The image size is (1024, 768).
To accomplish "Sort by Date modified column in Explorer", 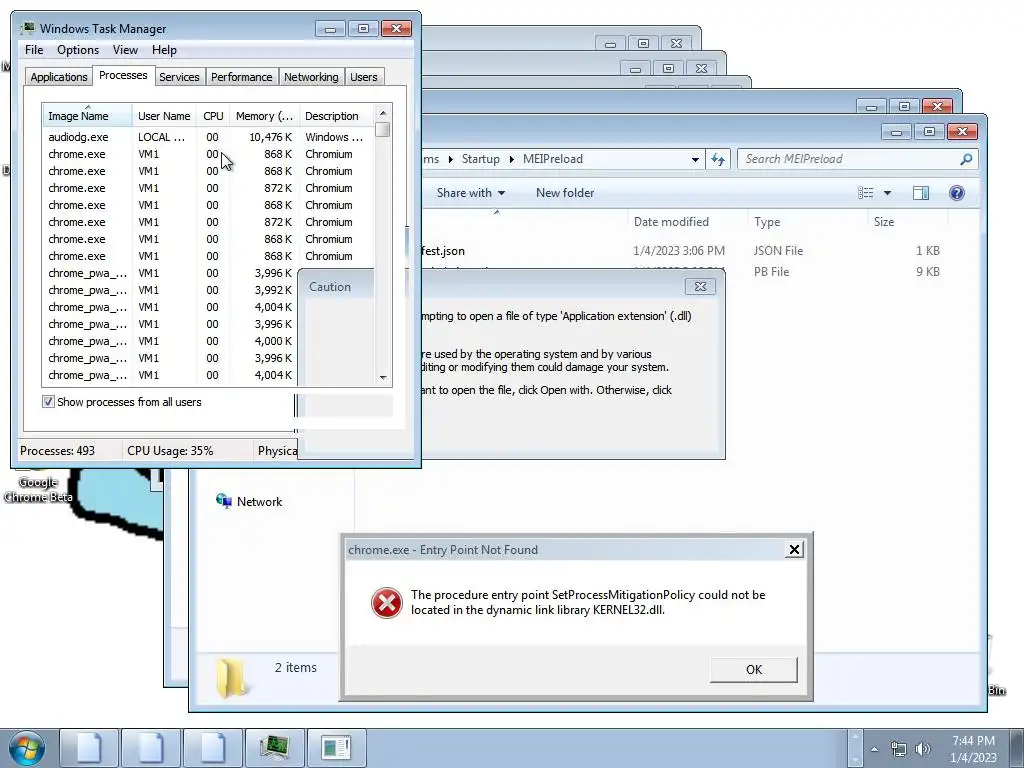I will pyautogui.click(x=687, y=222).
